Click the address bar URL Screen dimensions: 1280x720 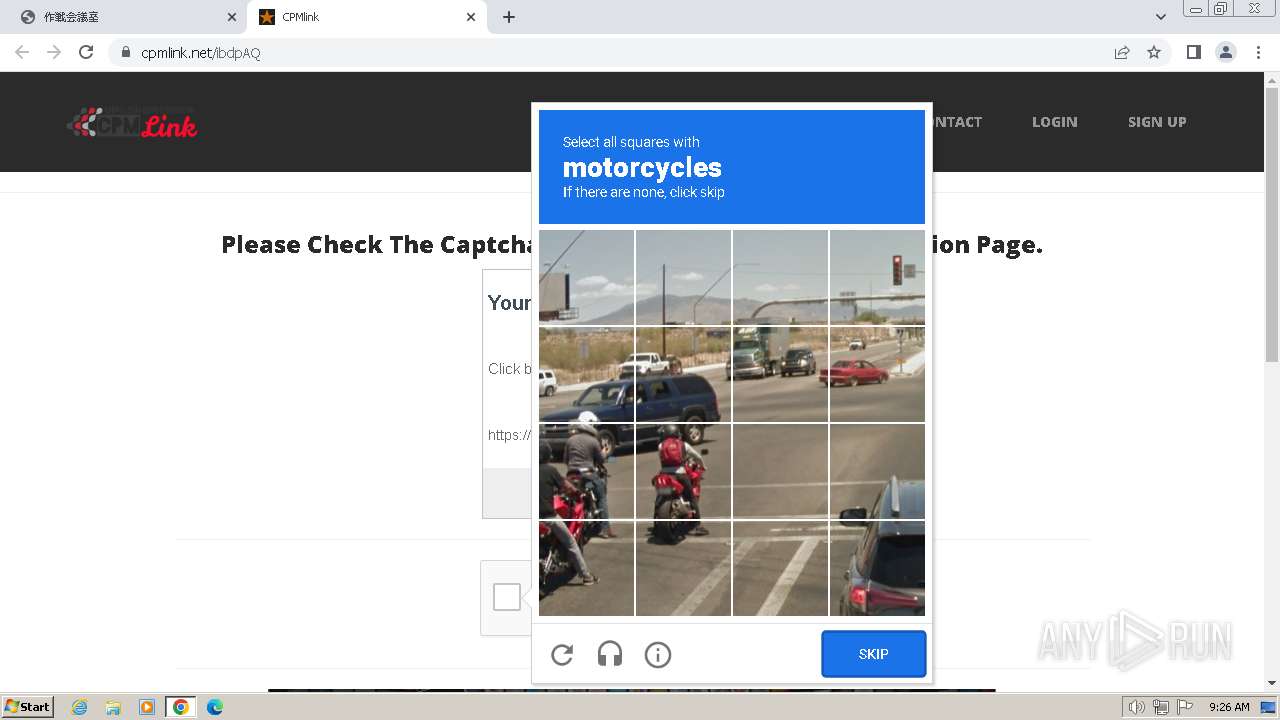tap(201, 53)
